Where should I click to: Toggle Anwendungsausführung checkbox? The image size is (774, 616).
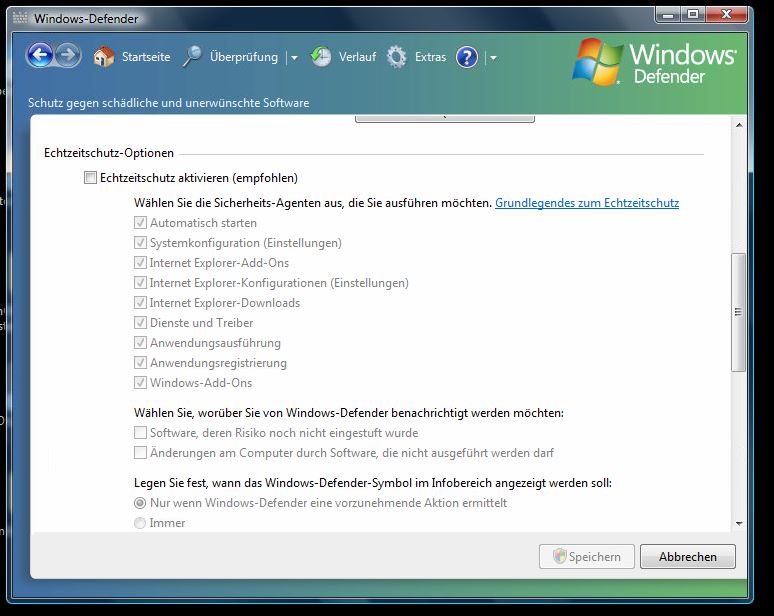click(x=140, y=343)
